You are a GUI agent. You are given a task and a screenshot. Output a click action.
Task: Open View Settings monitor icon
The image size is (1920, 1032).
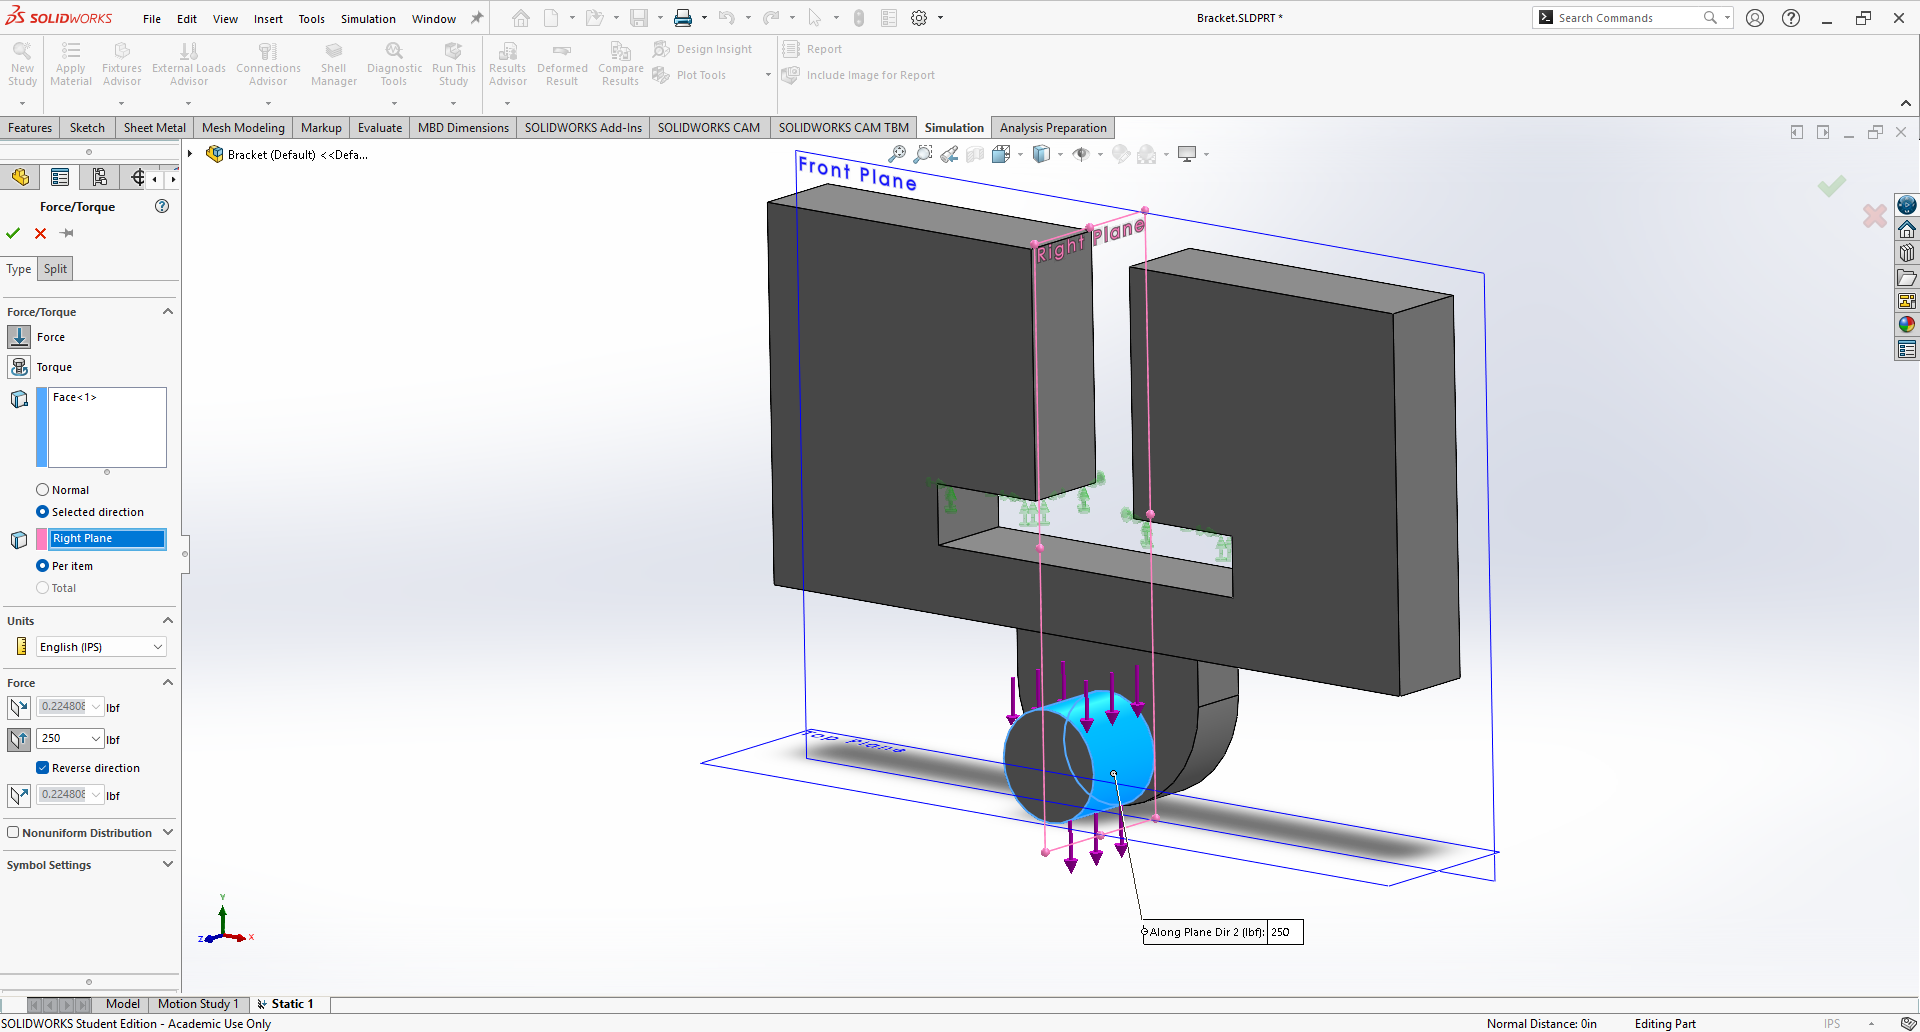click(1187, 154)
